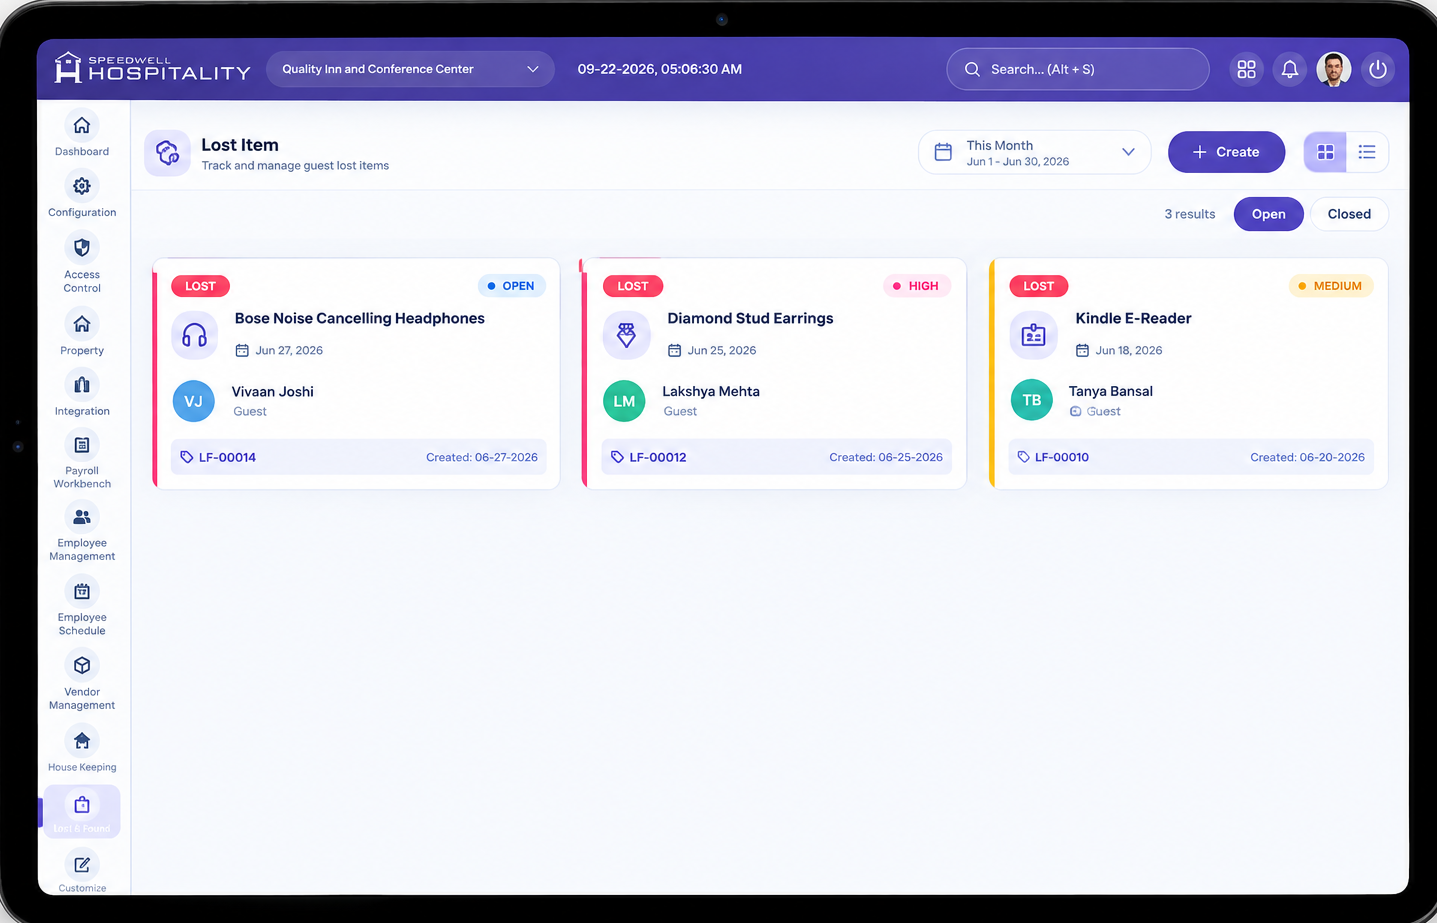This screenshot has height=923, width=1437.
Task: Click reference tag LF-00014
Action: coord(218,457)
